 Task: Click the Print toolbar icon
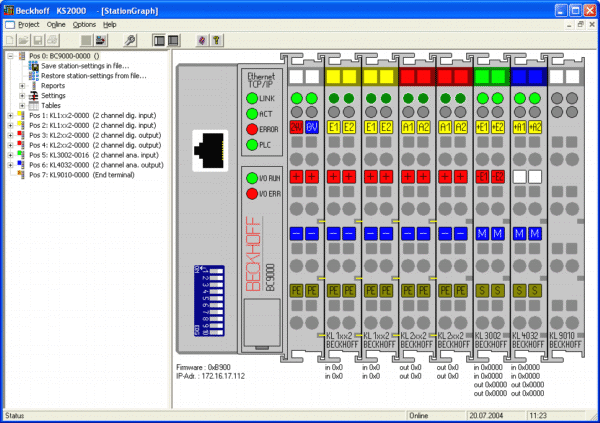tap(52, 40)
